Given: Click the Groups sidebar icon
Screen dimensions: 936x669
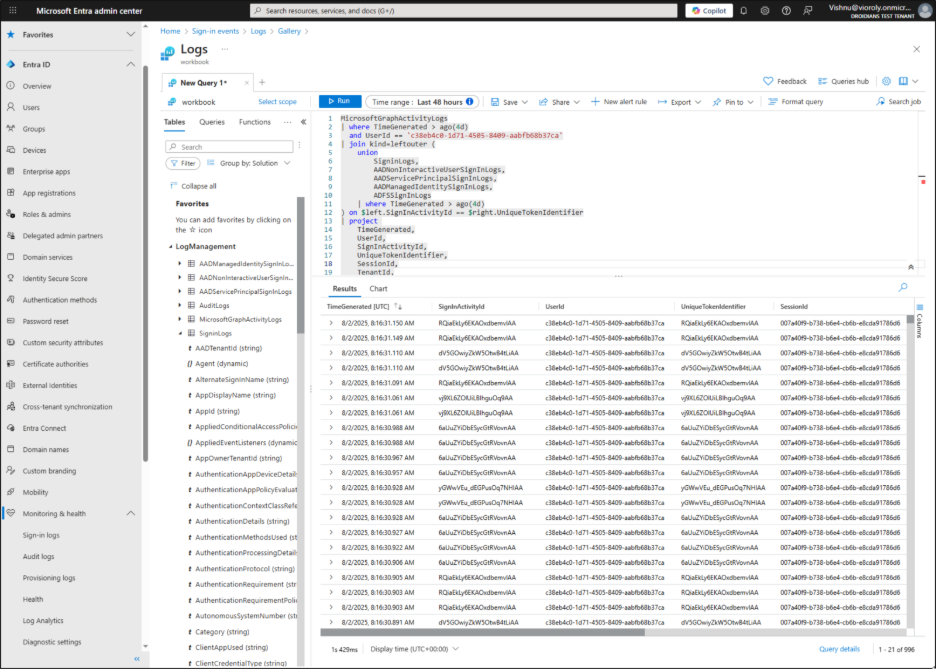Looking at the screenshot, I should [x=11, y=128].
